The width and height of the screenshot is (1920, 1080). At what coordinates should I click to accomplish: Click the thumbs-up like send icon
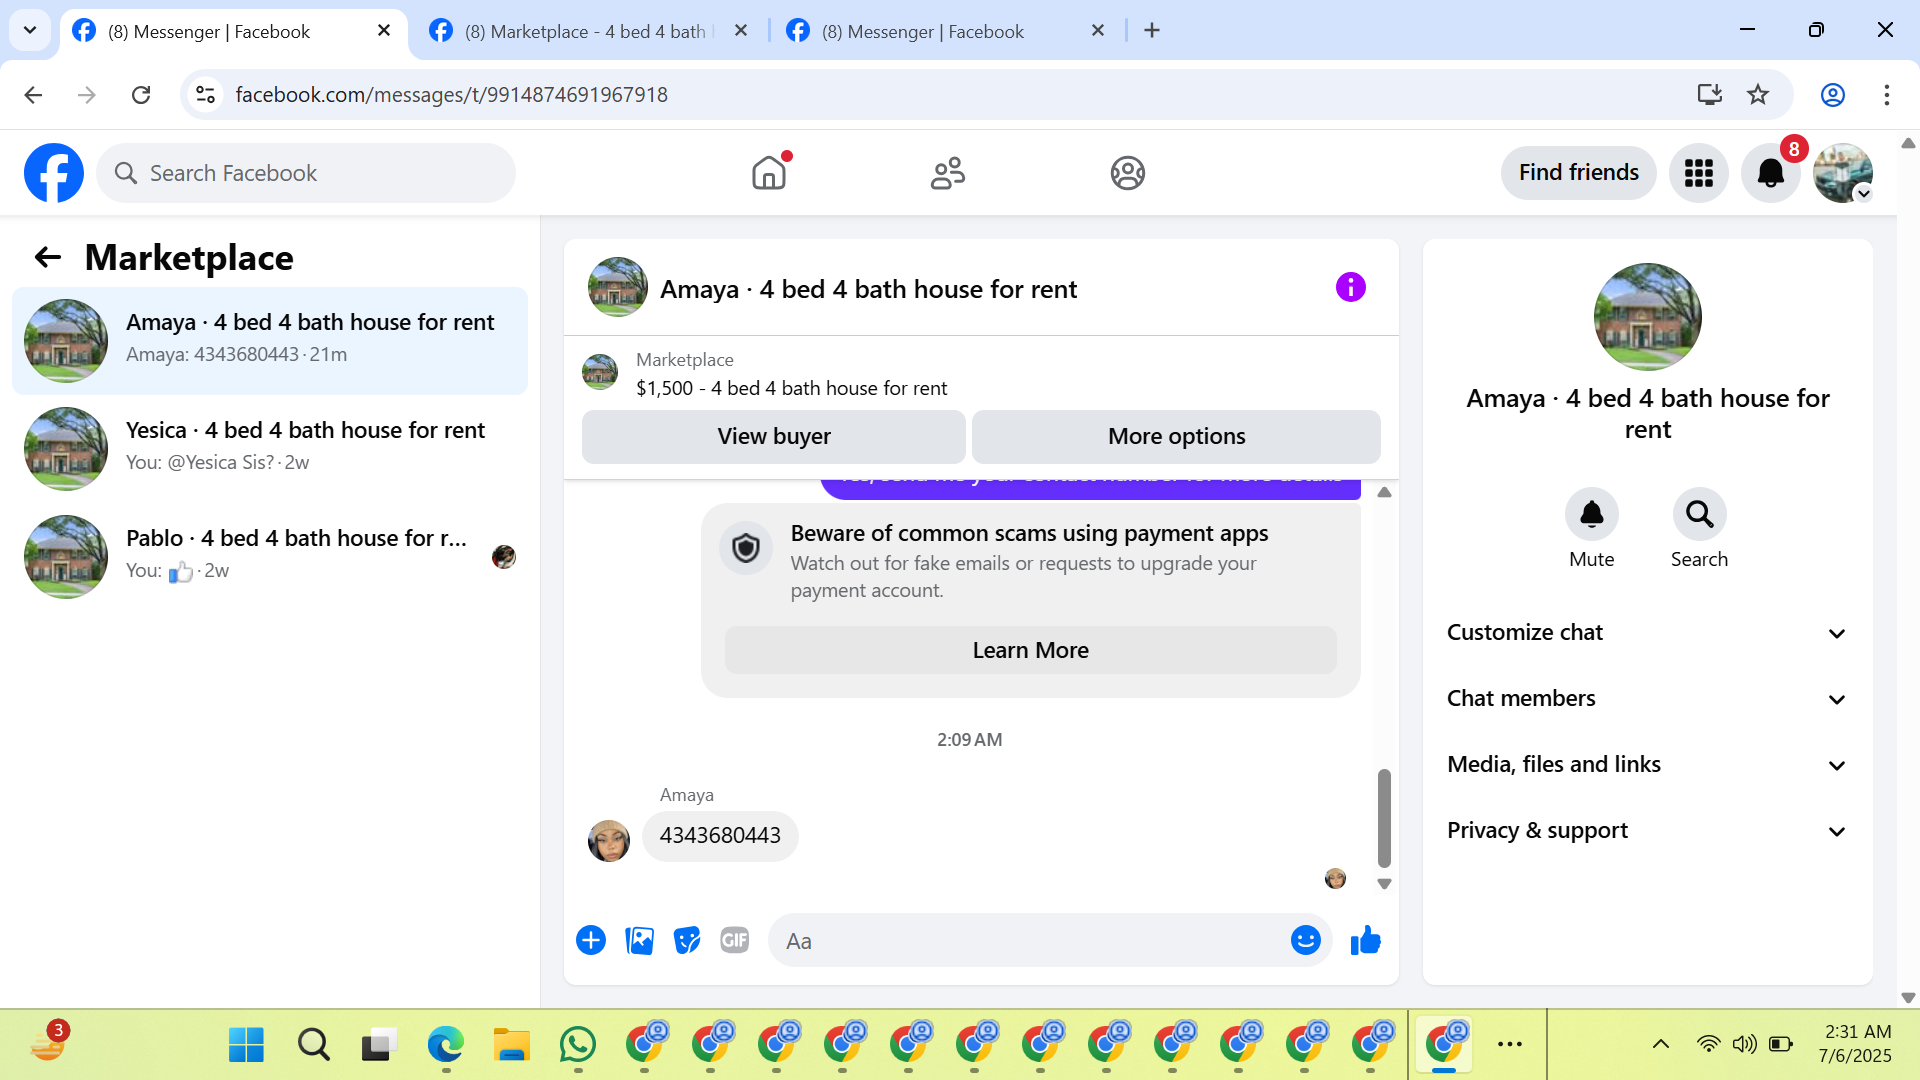point(1365,941)
